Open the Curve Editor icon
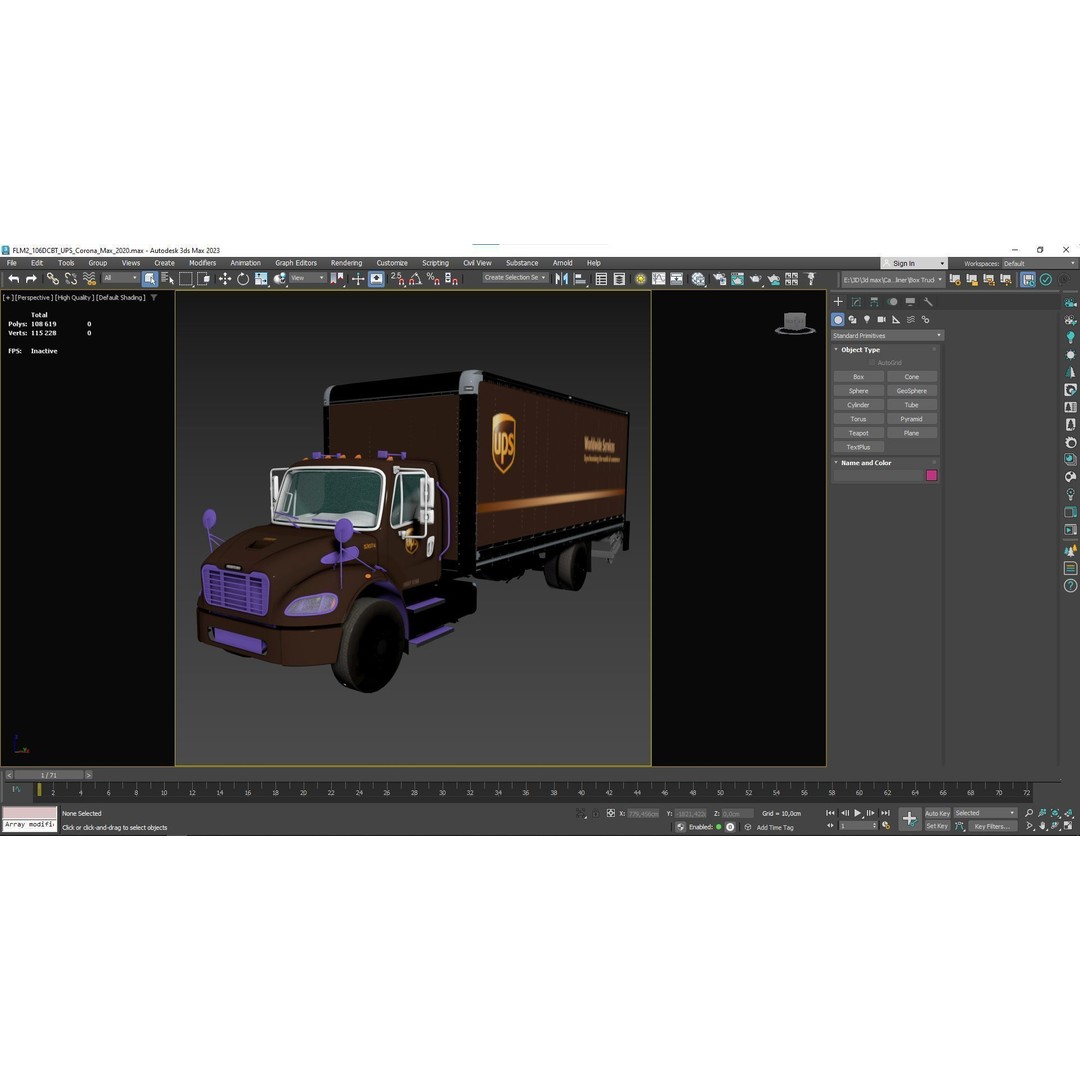Image resolution: width=1080 pixels, height=1080 pixels. pyautogui.click(x=658, y=279)
